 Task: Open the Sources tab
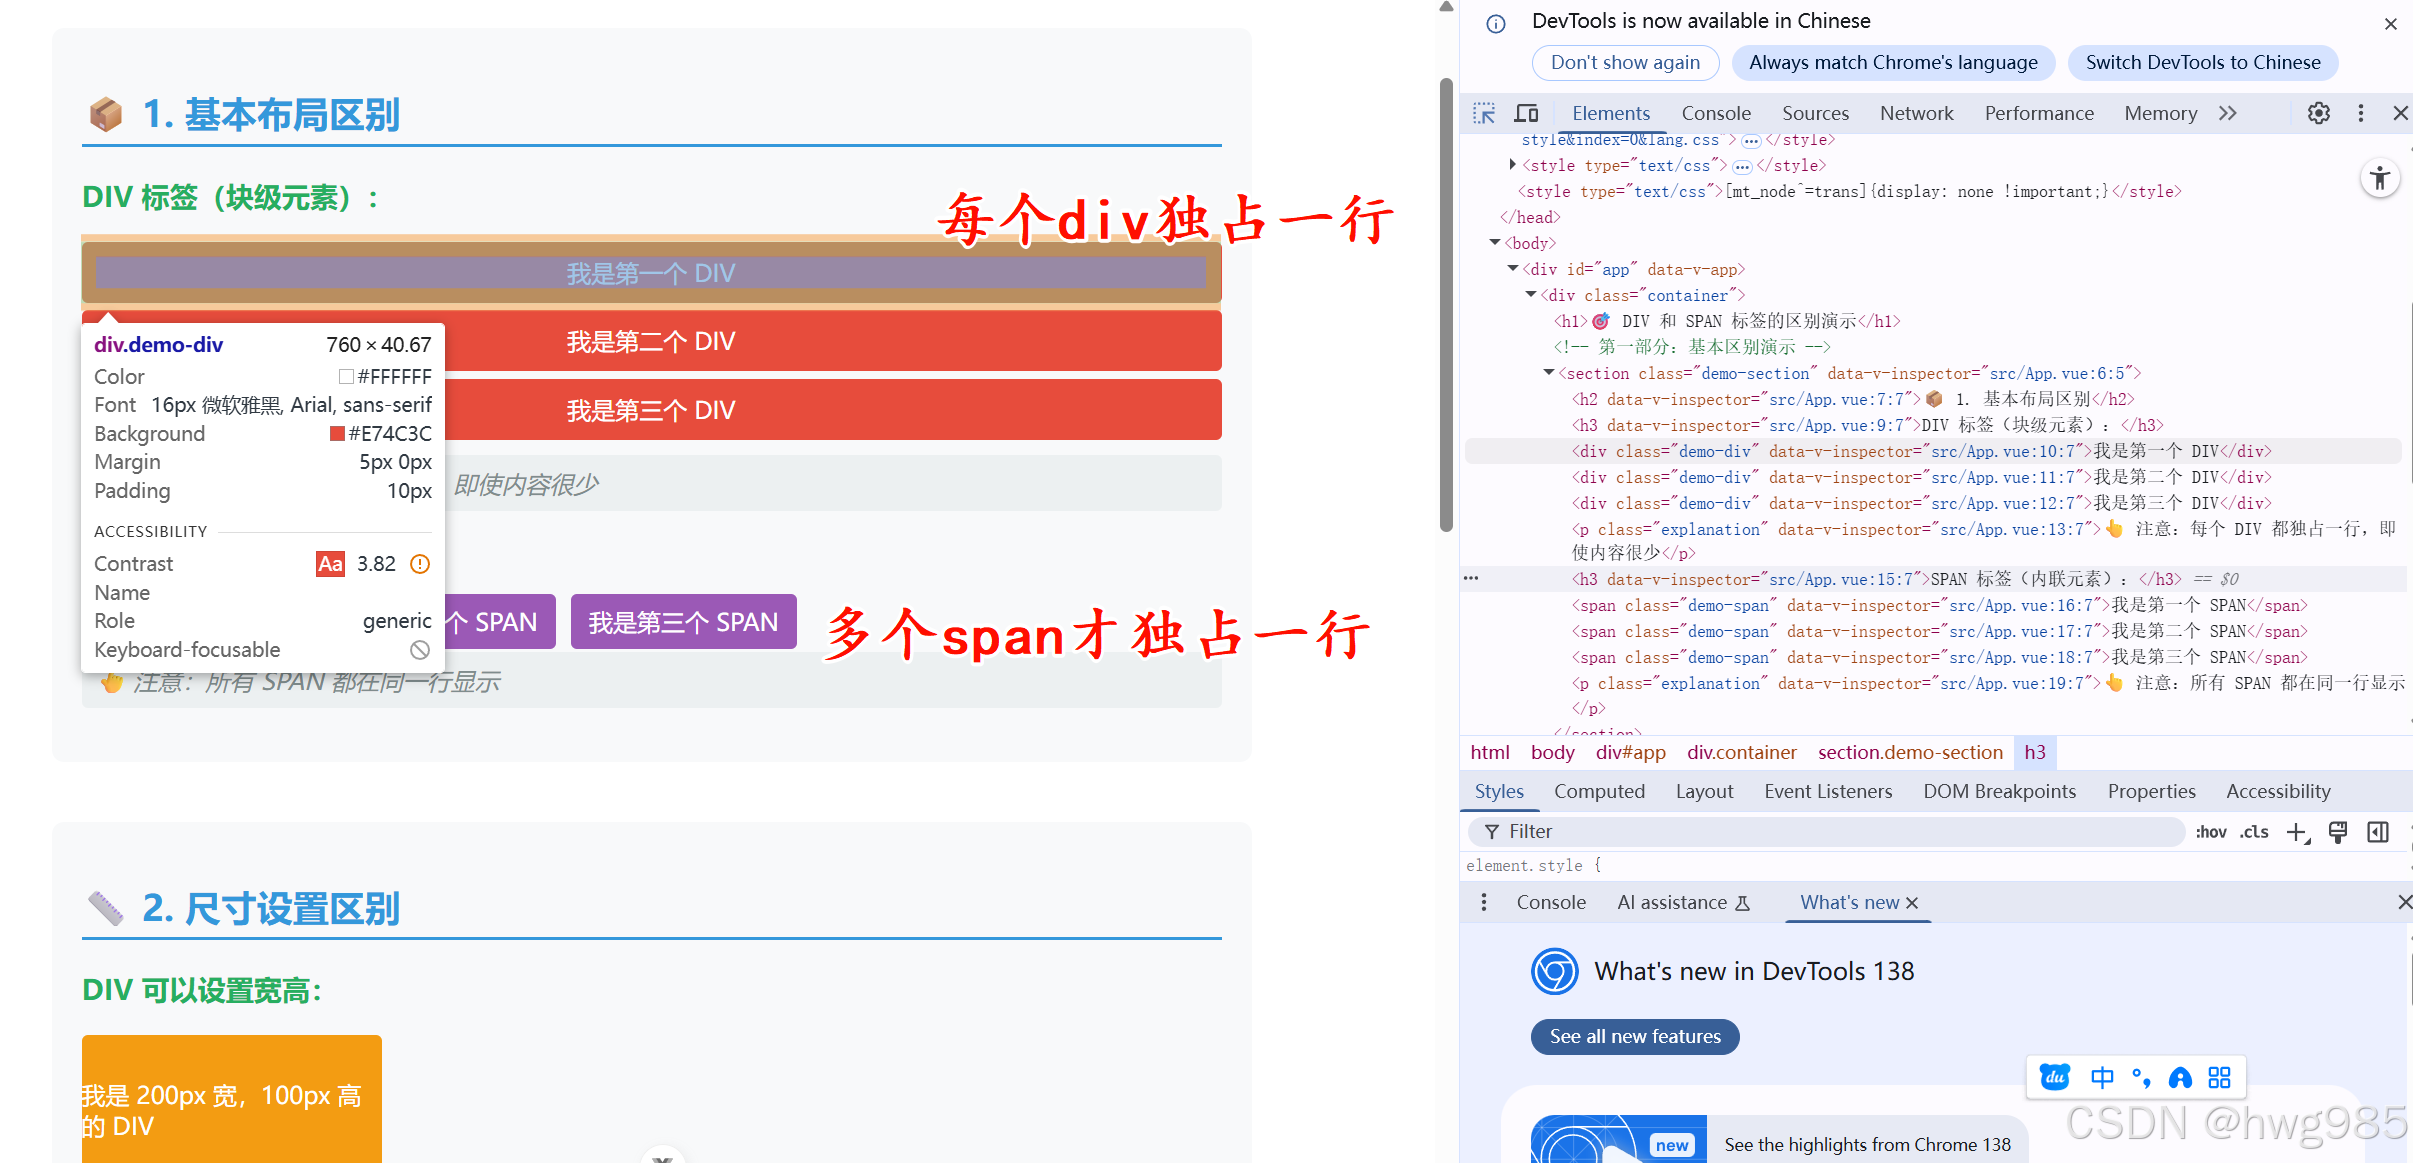click(x=1815, y=113)
